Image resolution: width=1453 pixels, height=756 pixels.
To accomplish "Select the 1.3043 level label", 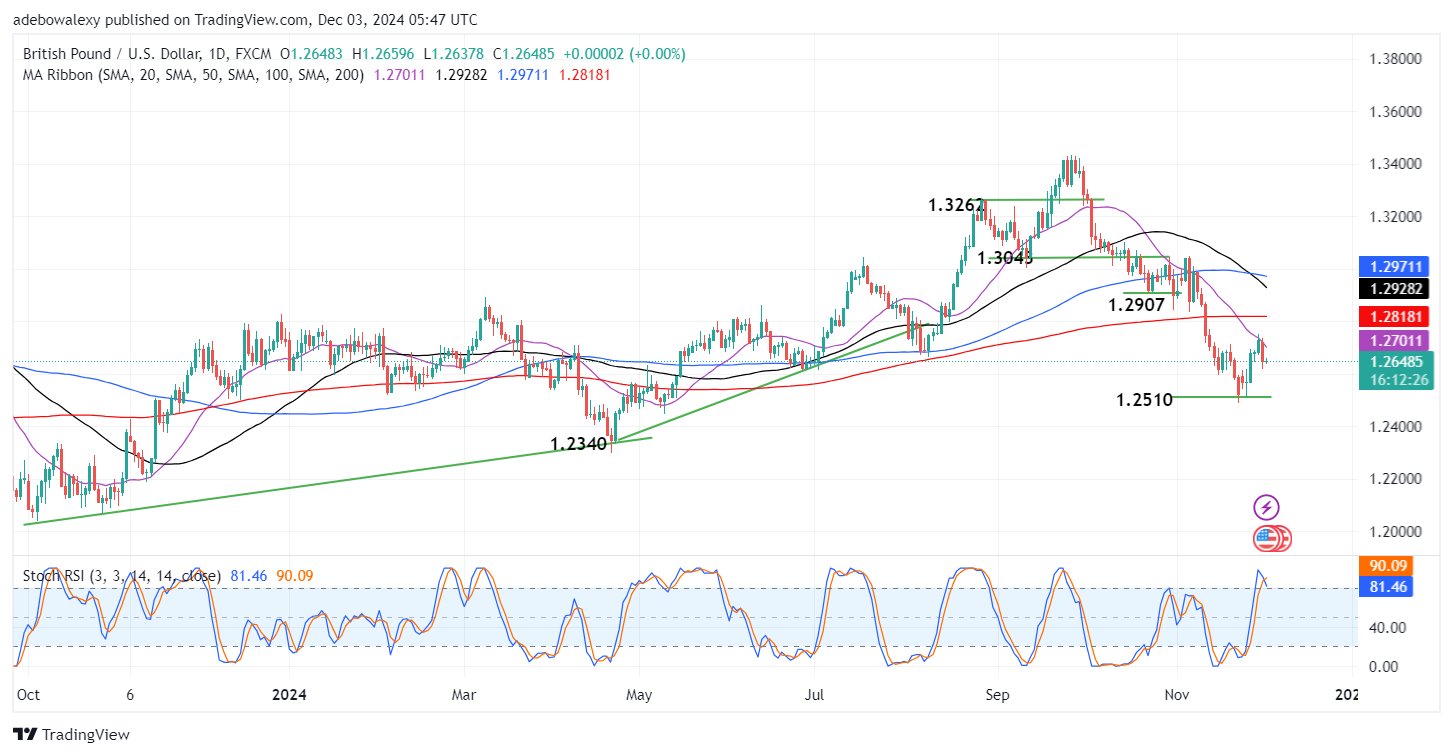I will pyautogui.click(x=1006, y=257).
